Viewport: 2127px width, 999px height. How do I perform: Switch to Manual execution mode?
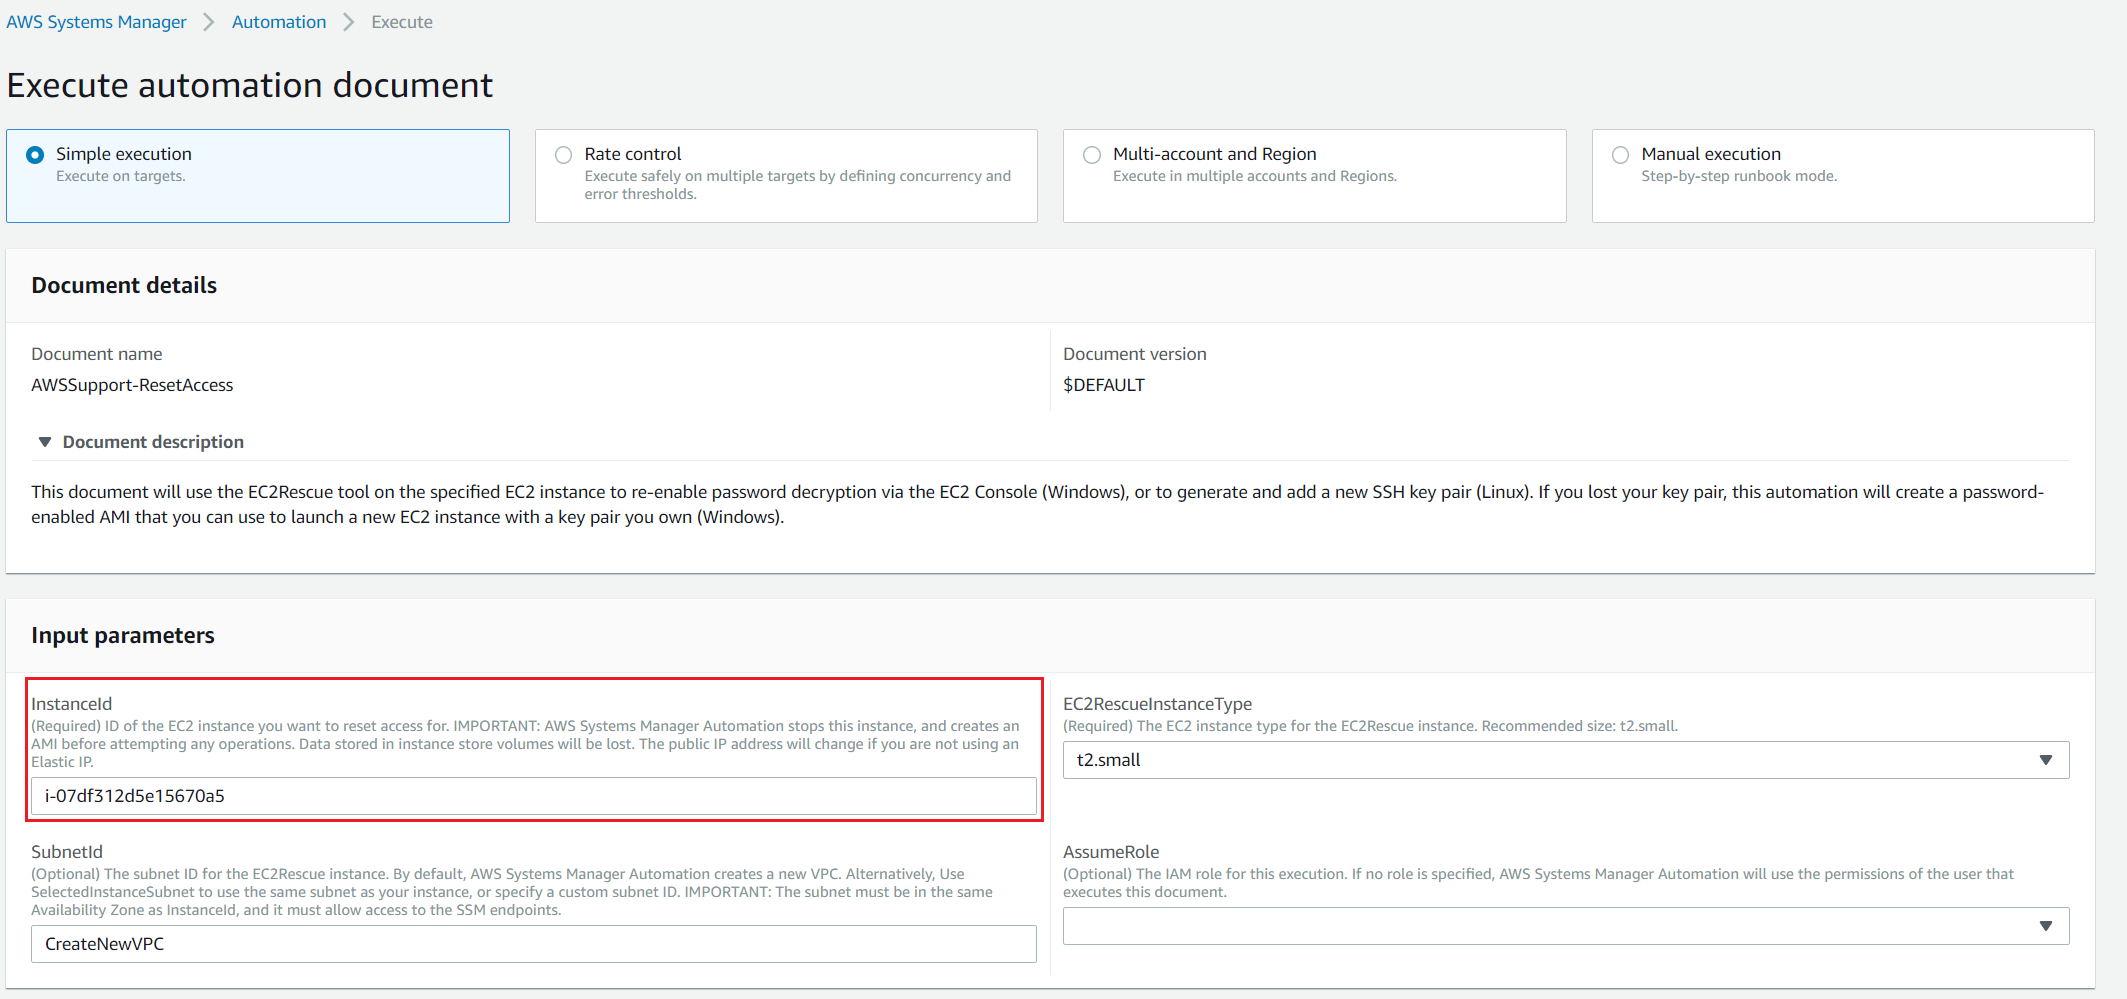coord(1620,155)
